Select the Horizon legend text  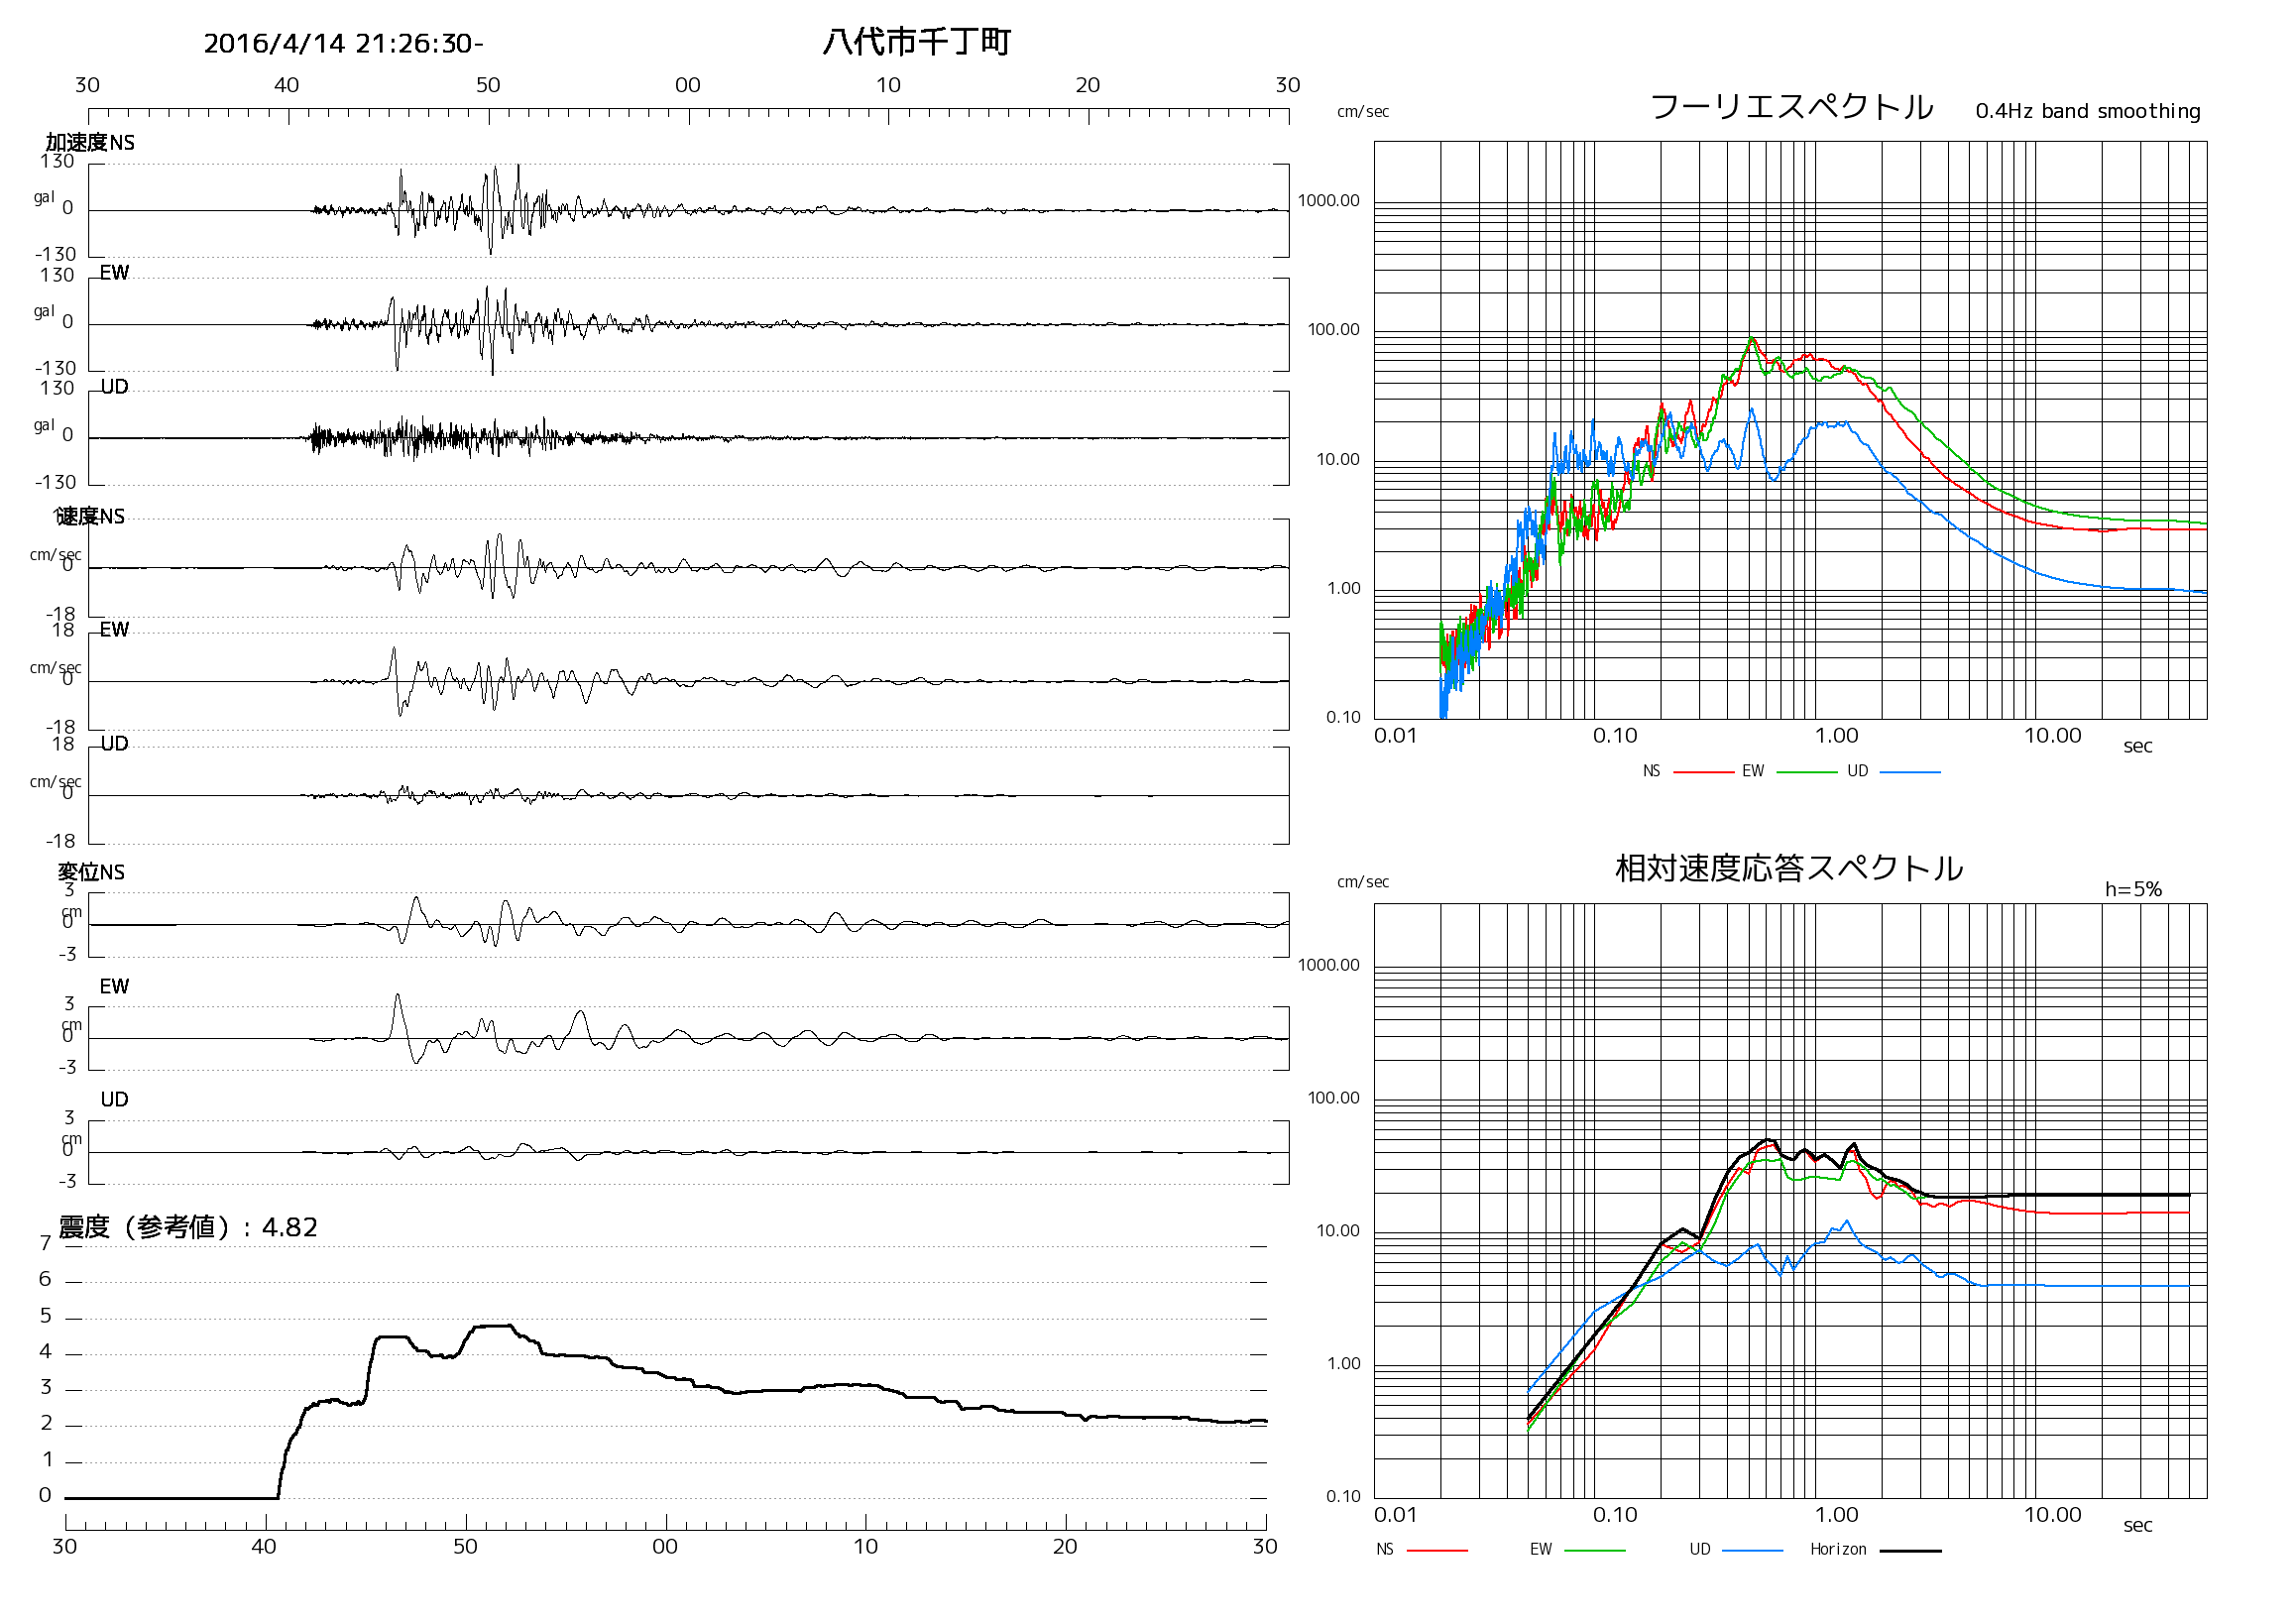[x=1838, y=1549]
